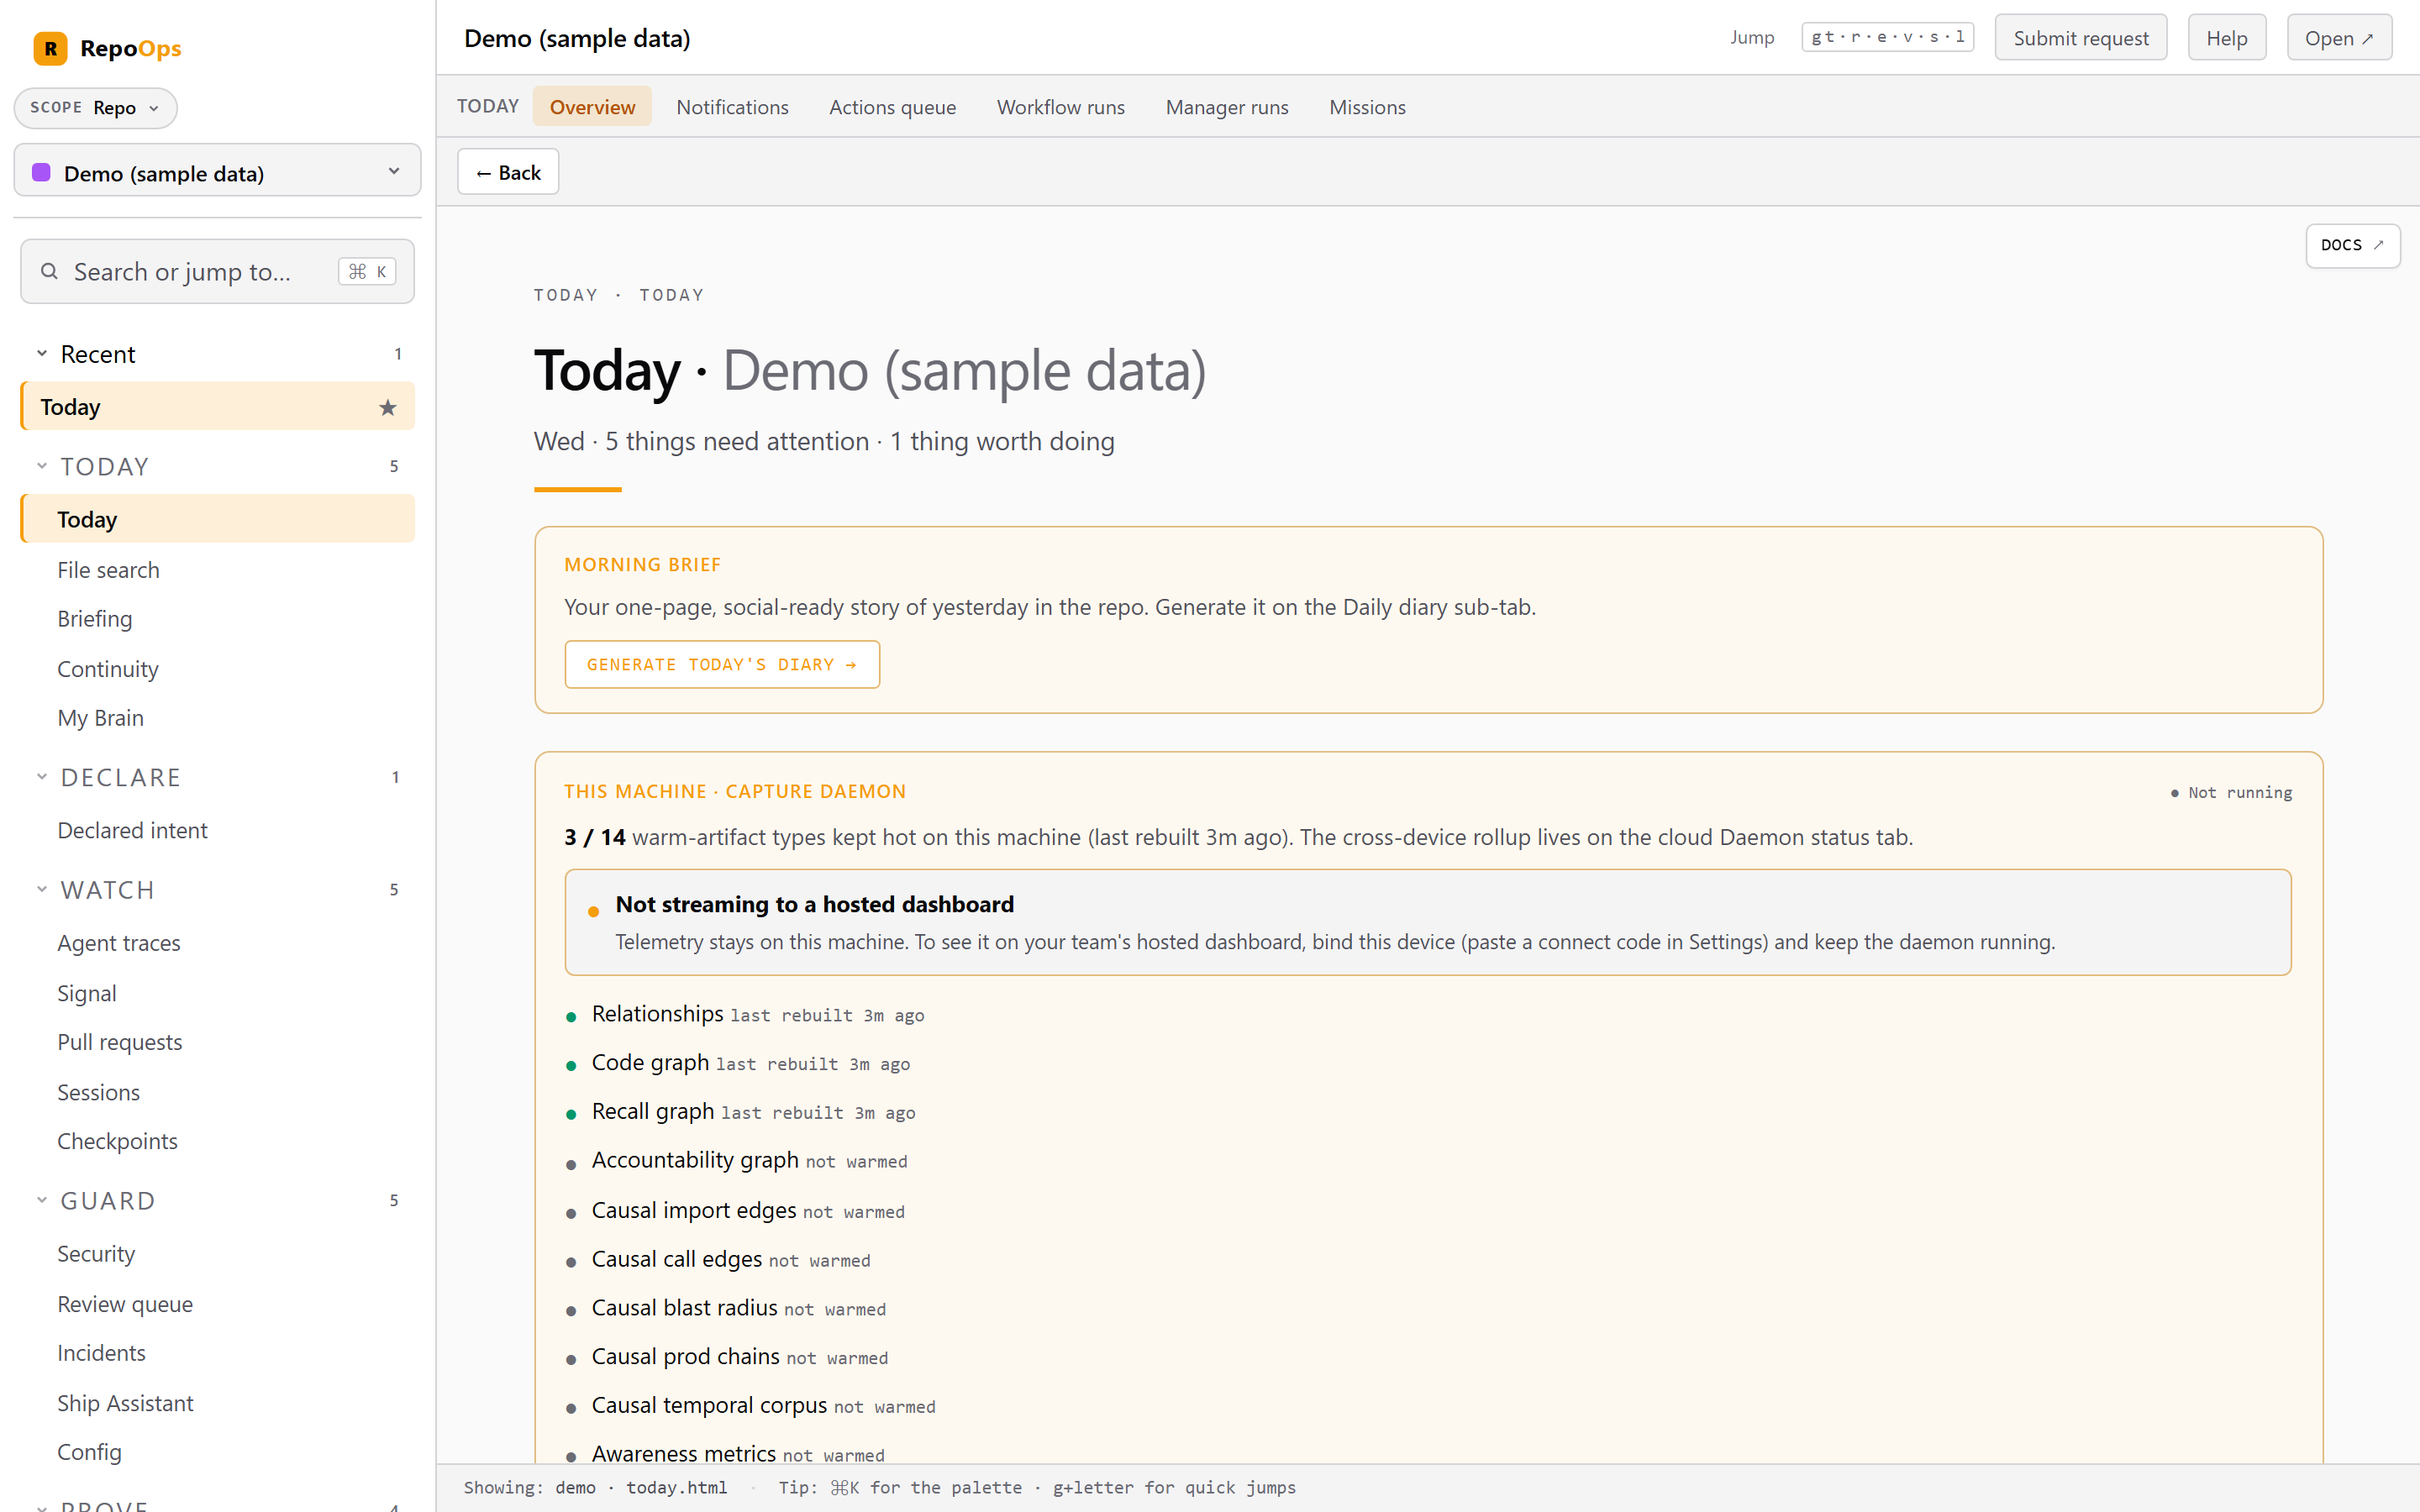Click 'Not streaming to a hosted dashboard' notice
This screenshot has height=1512, width=2420.
(x=1427, y=922)
